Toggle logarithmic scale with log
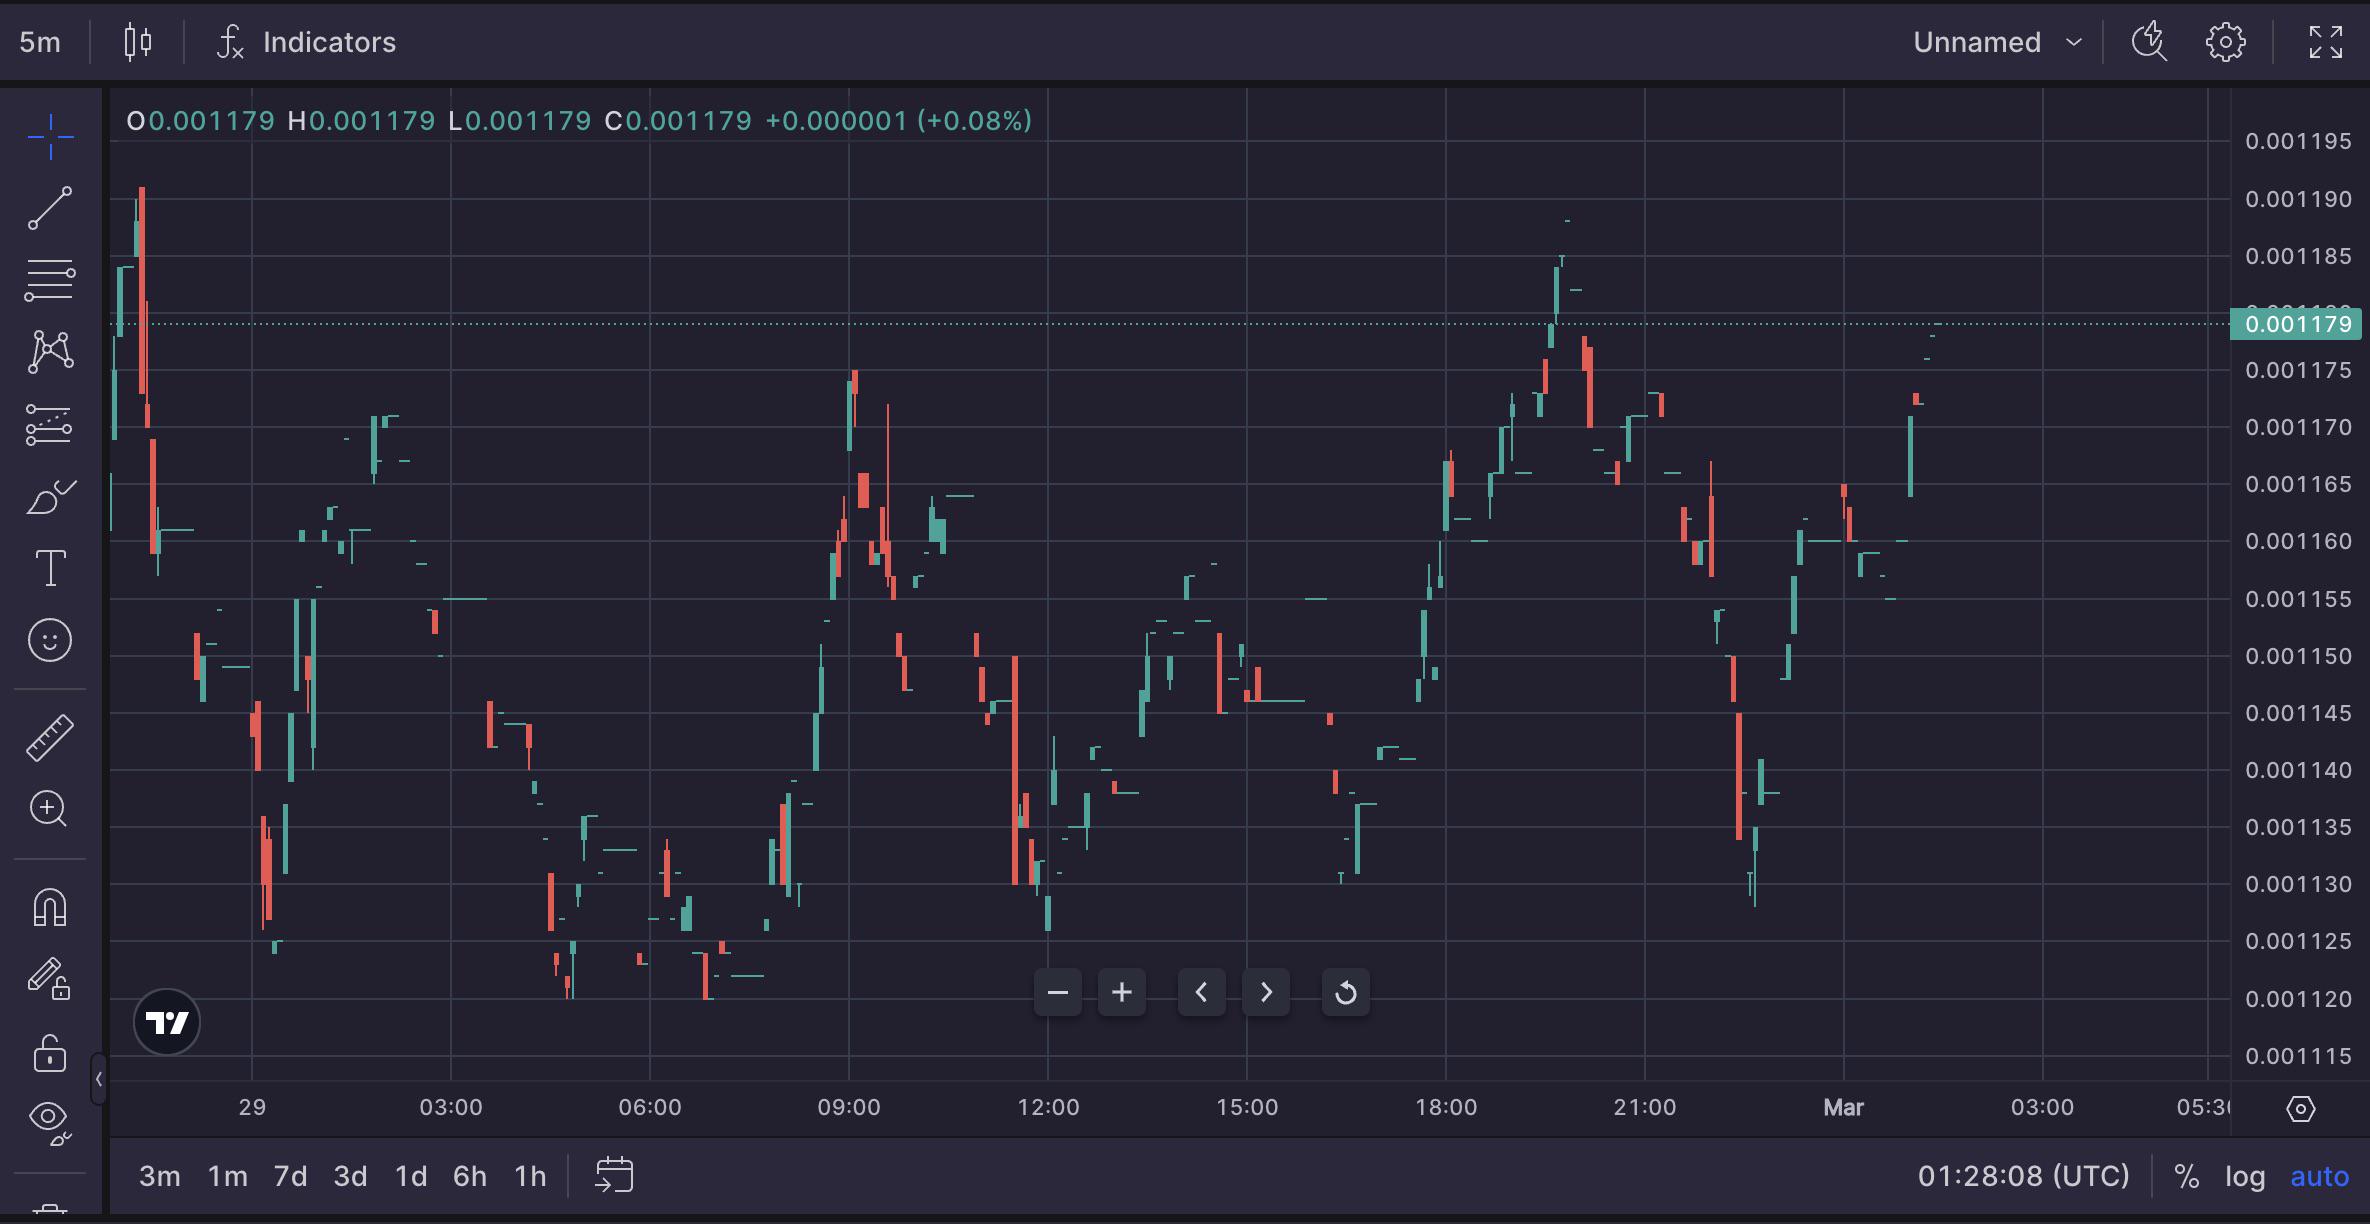The height and width of the screenshot is (1224, 2370). click(2244, 1176)
